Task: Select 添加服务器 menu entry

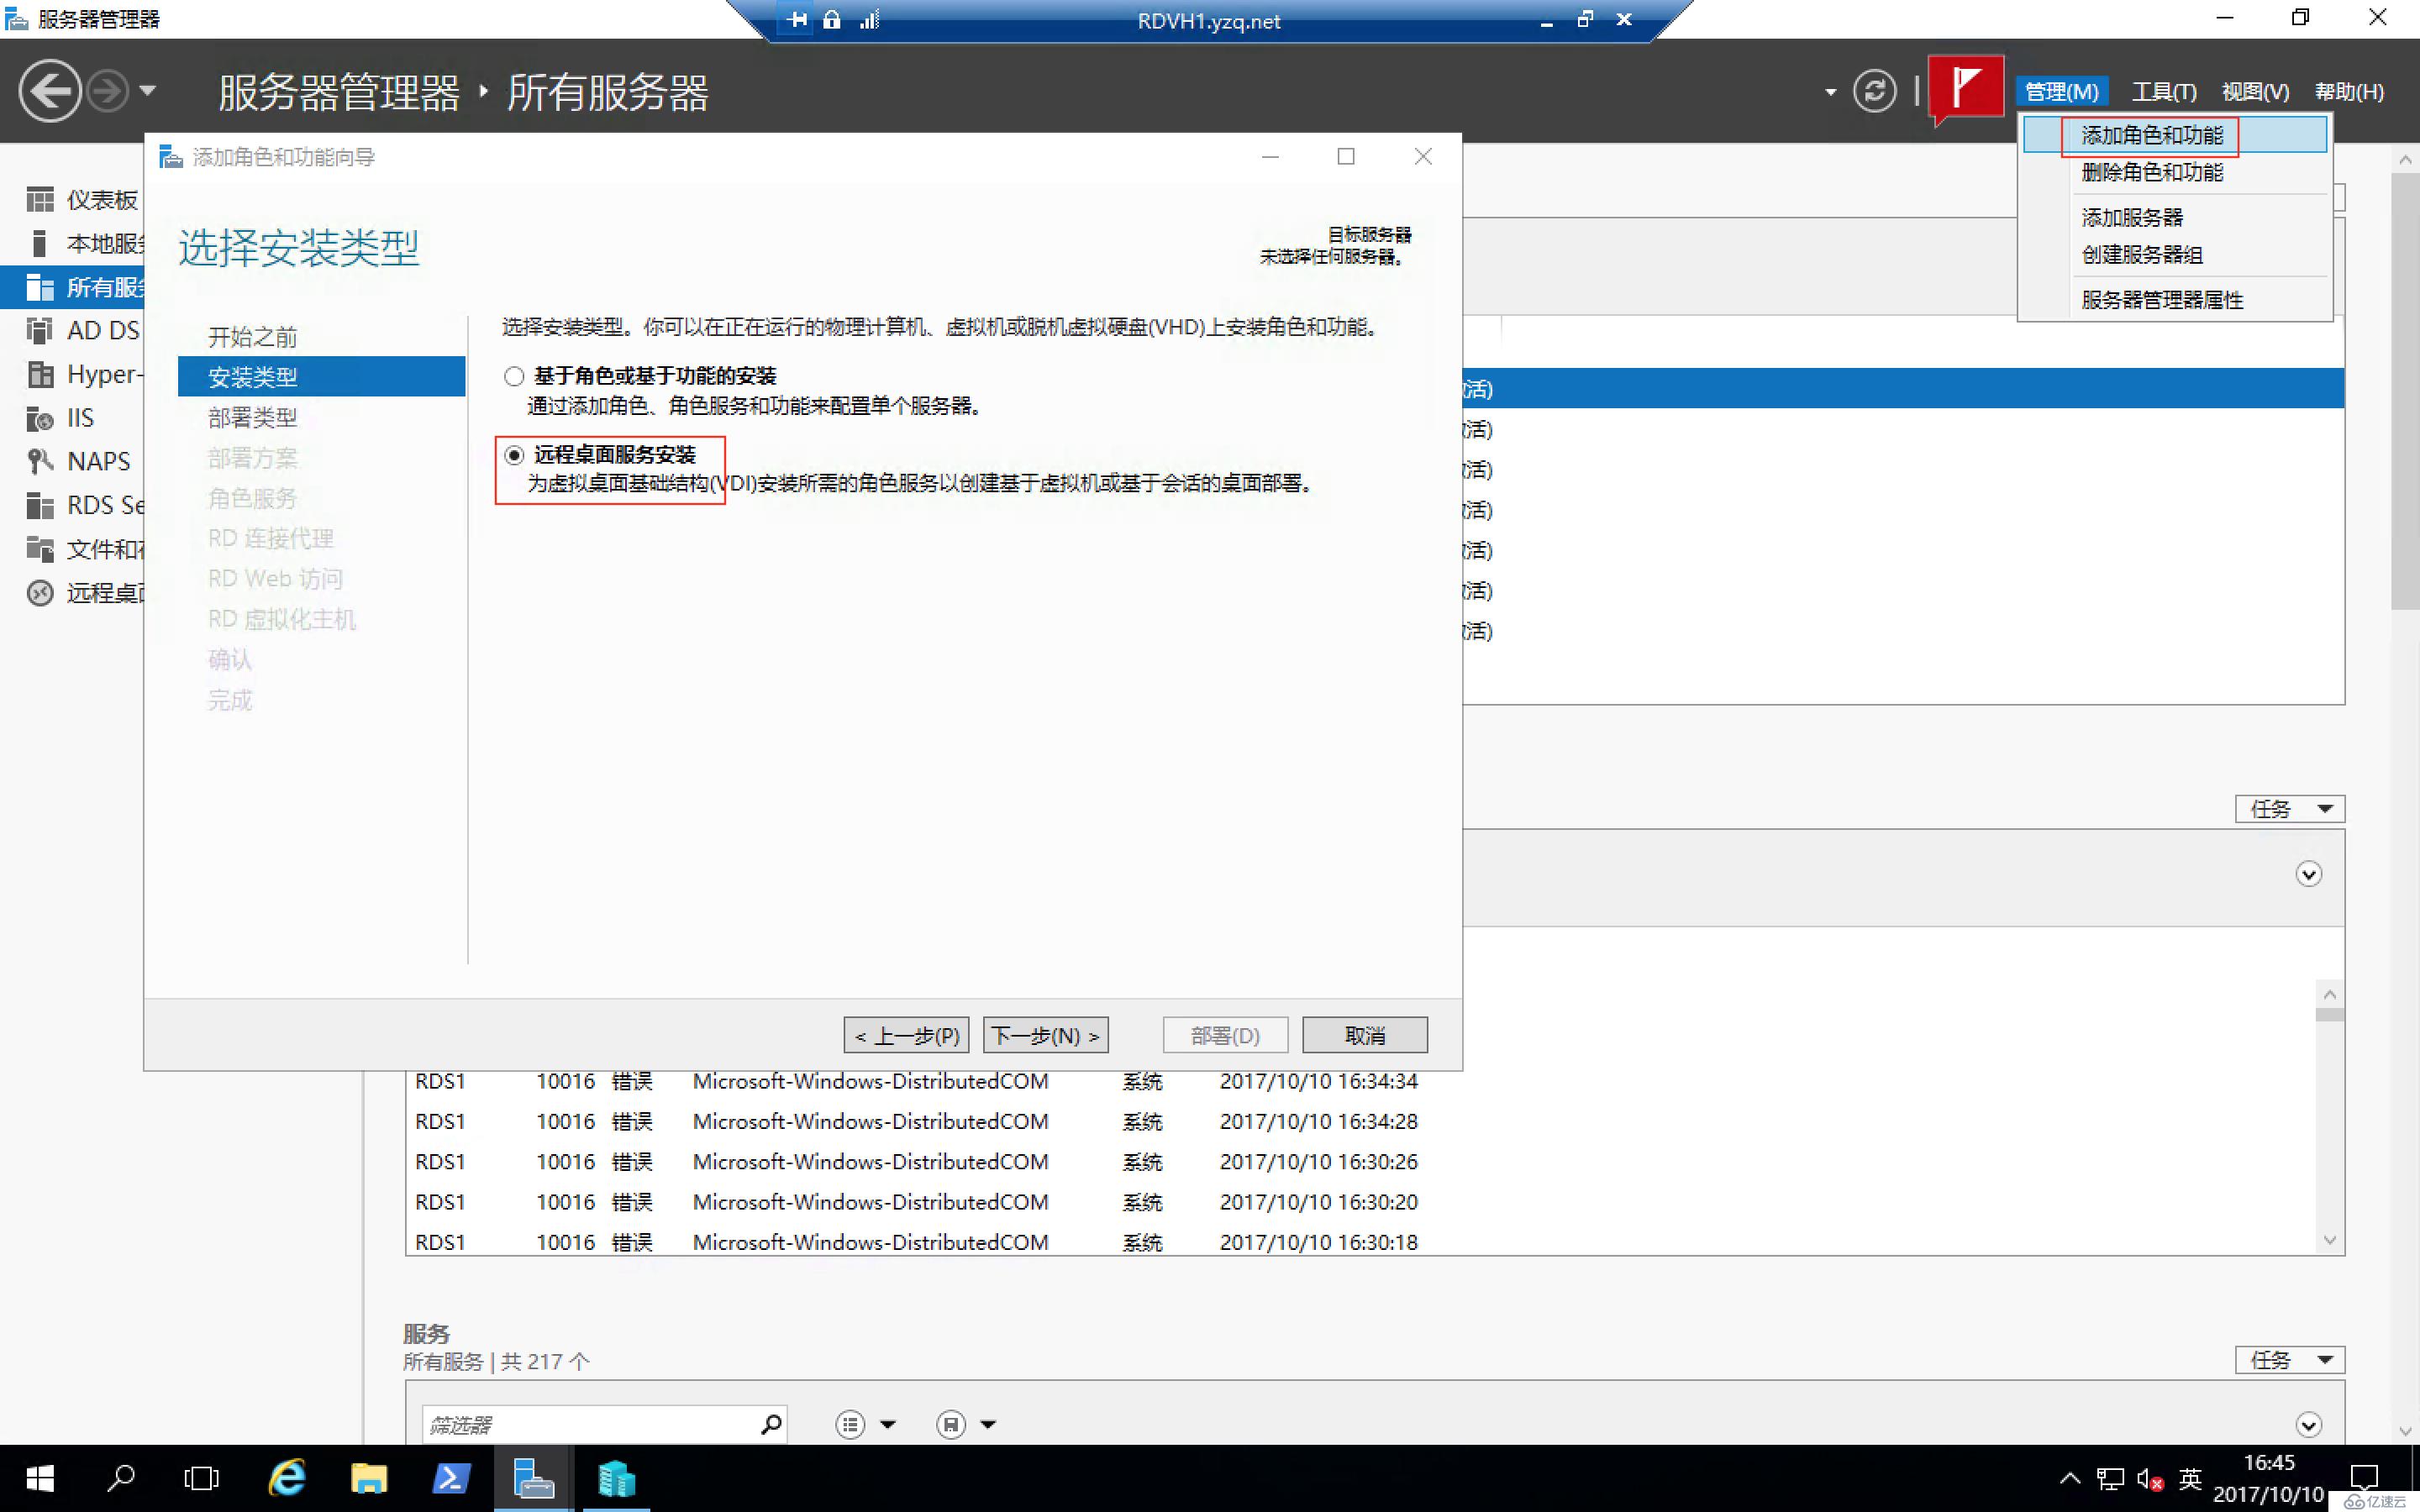Action: click(2175, 217)
